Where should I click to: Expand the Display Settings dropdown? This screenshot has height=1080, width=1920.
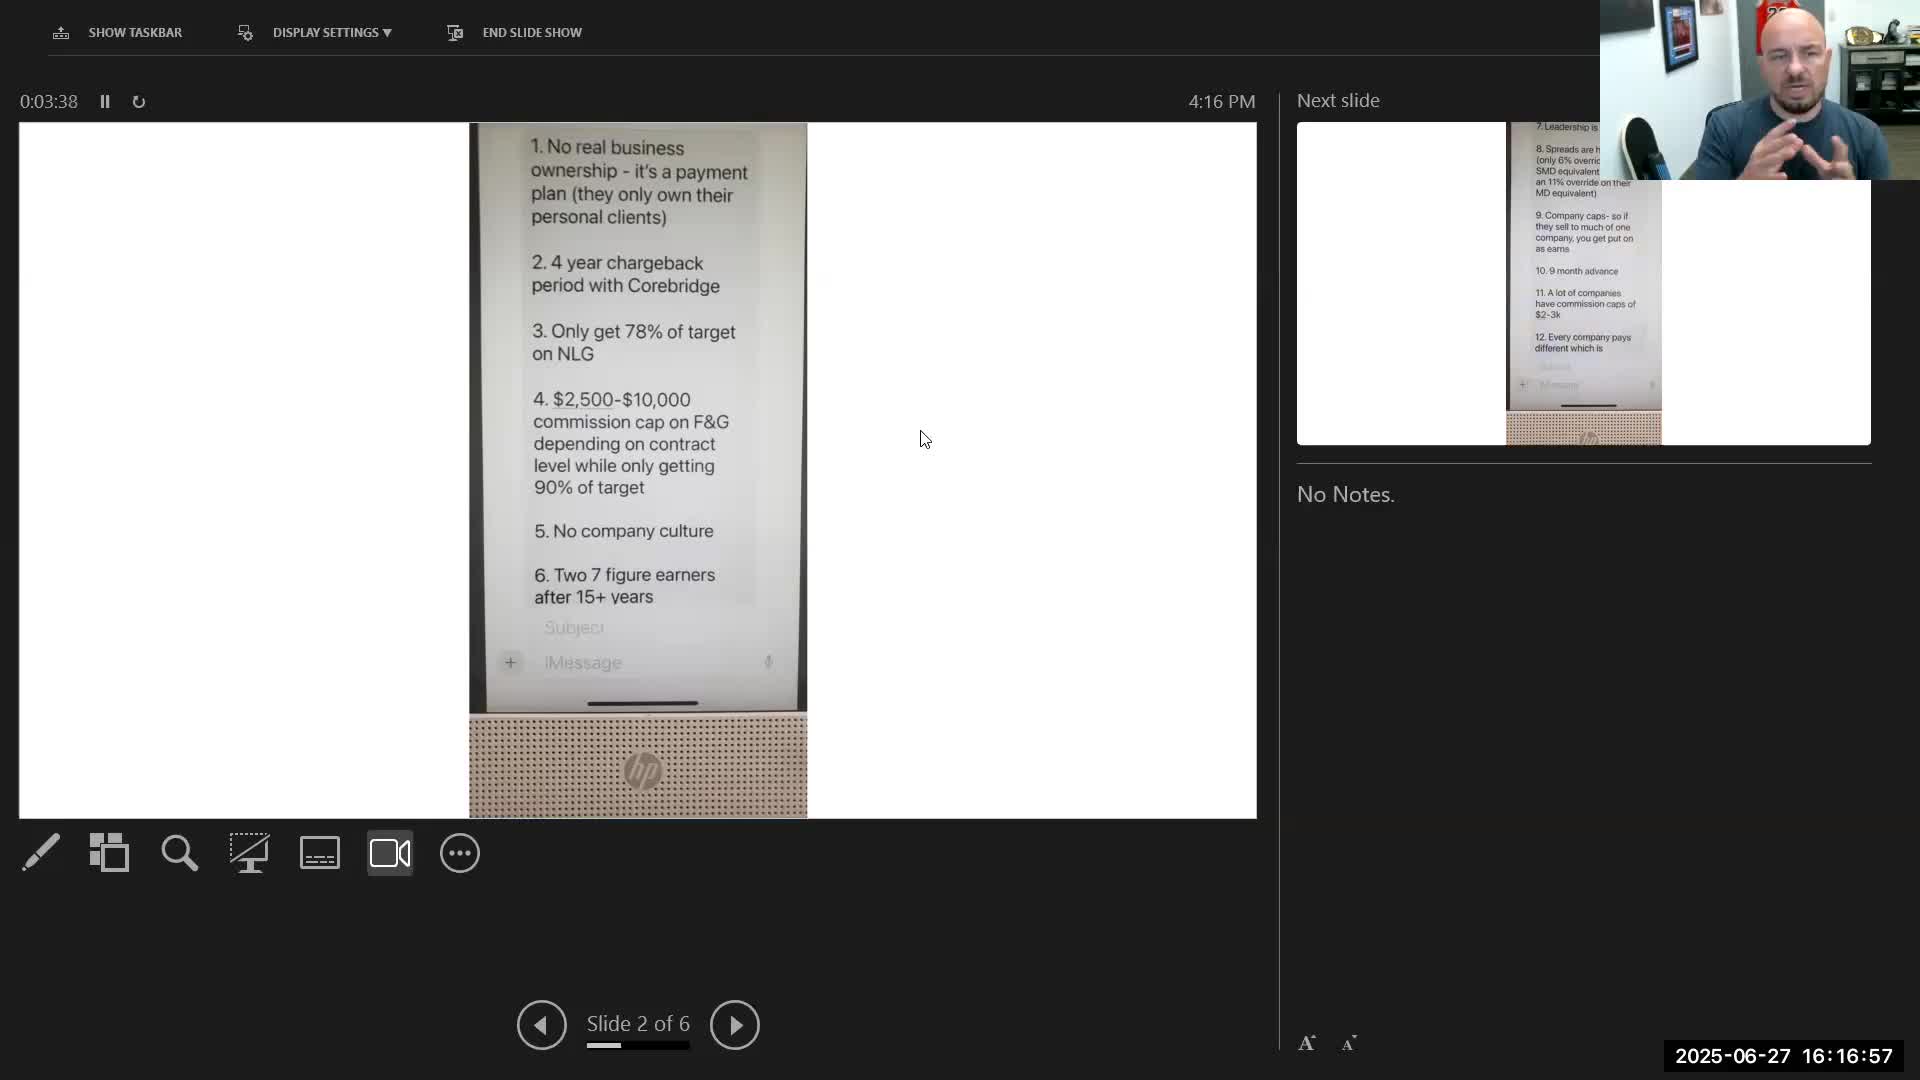(331, 33)
